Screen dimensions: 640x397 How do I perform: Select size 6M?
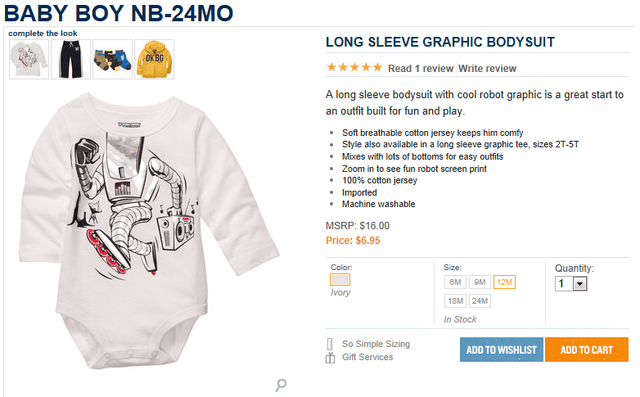coord(455,282)
